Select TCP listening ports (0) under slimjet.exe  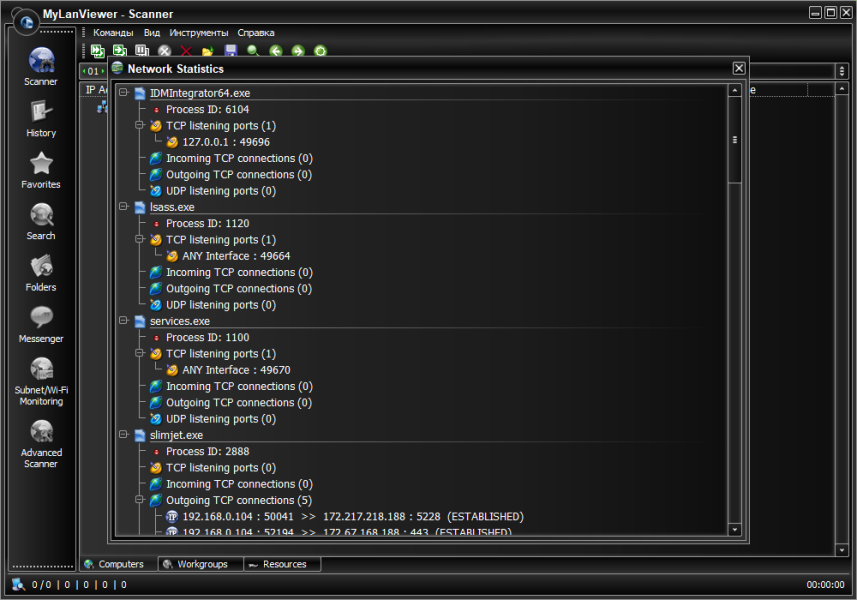221,468
